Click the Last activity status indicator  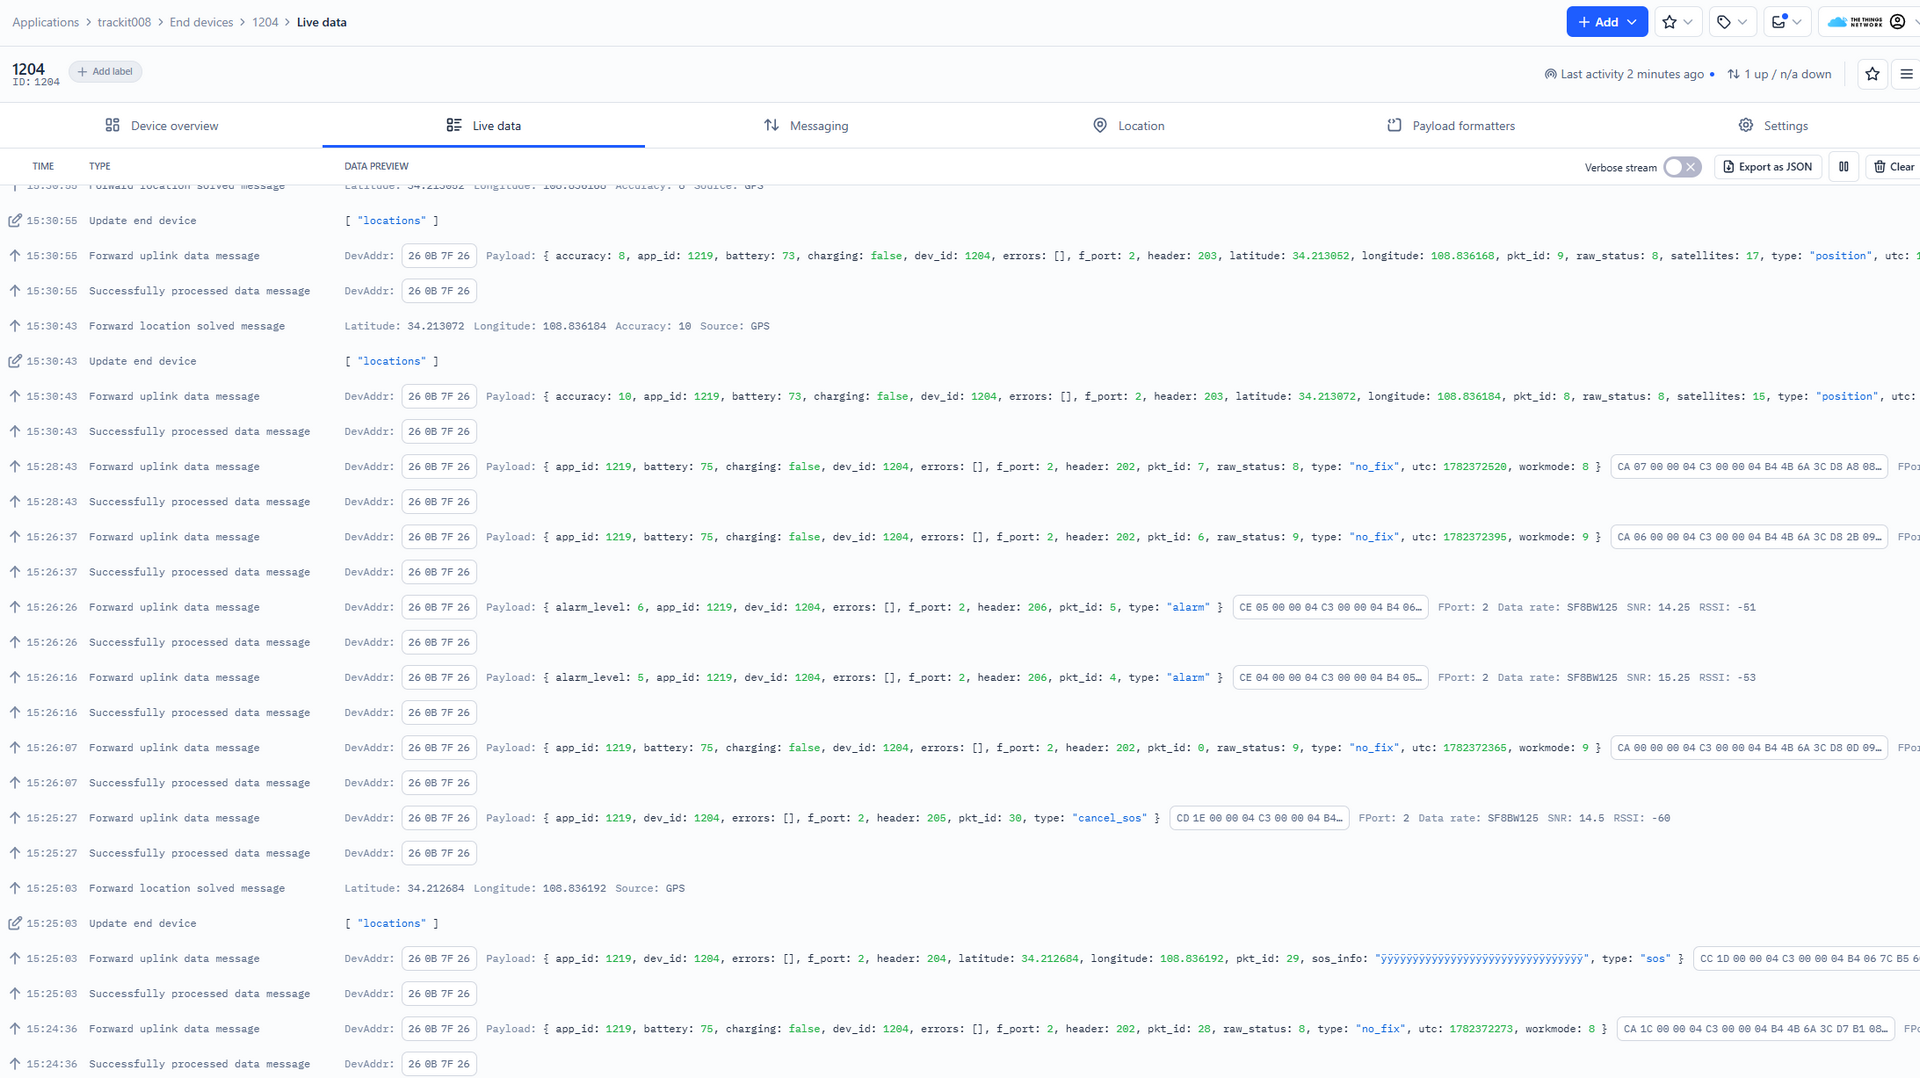(1629, 74)
